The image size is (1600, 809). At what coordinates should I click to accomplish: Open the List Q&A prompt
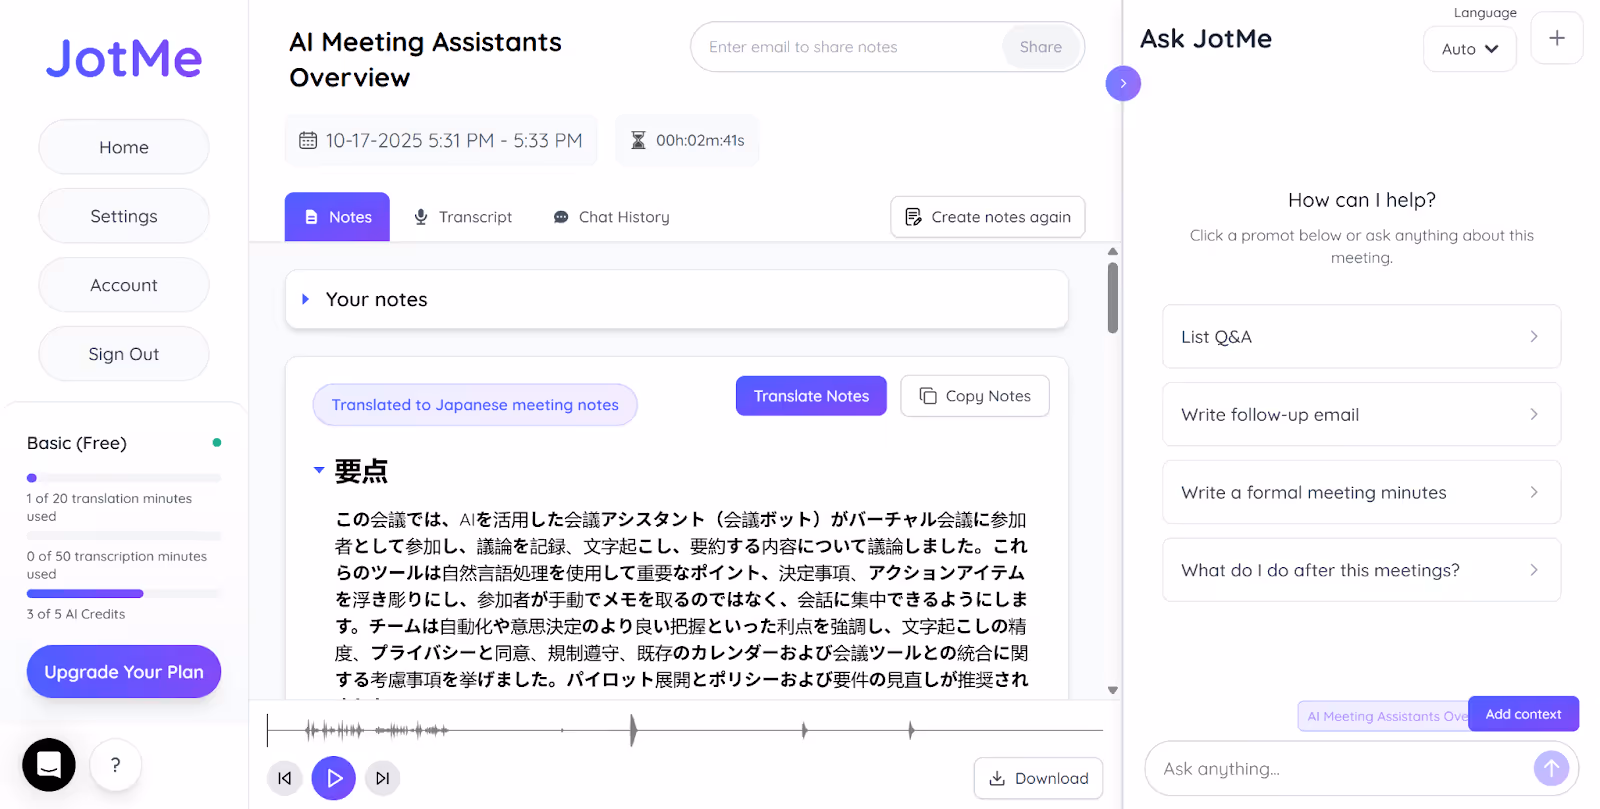click(x=1361, y=337)
